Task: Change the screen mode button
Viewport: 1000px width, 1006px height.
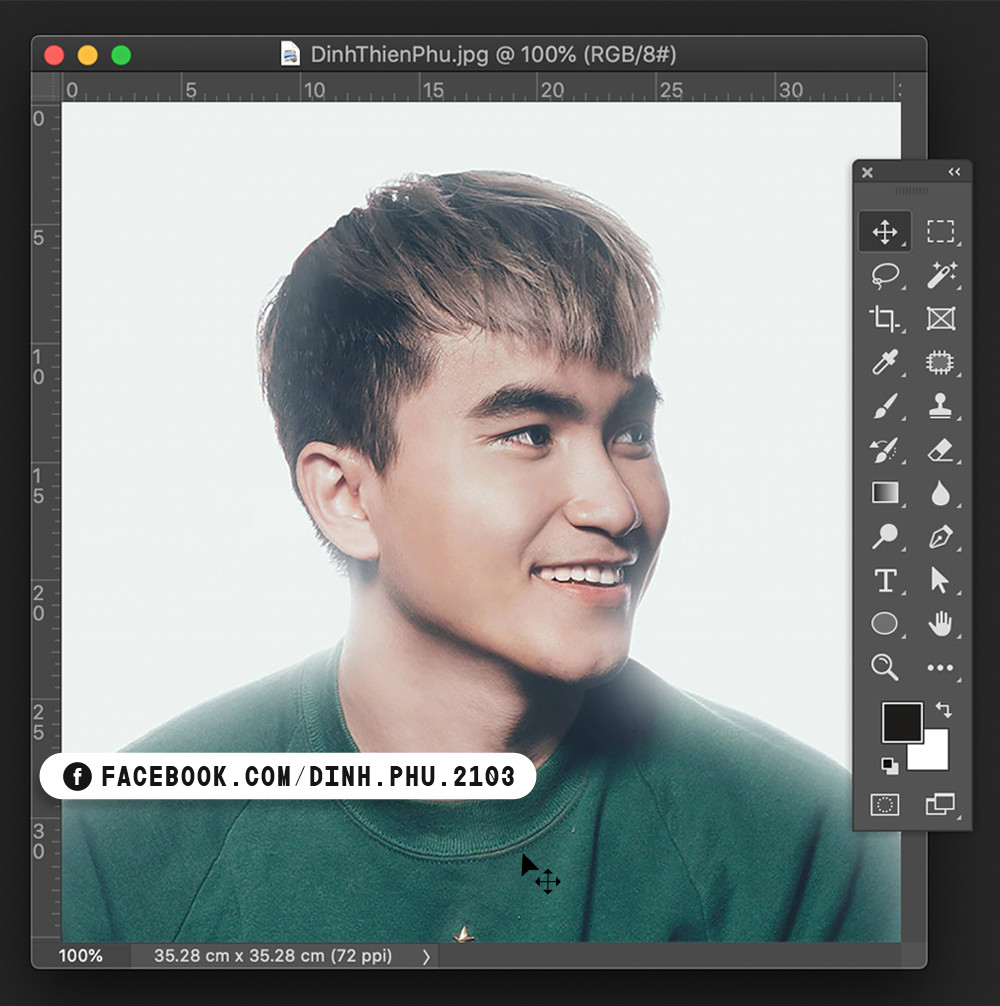Action: coord(940,804)
